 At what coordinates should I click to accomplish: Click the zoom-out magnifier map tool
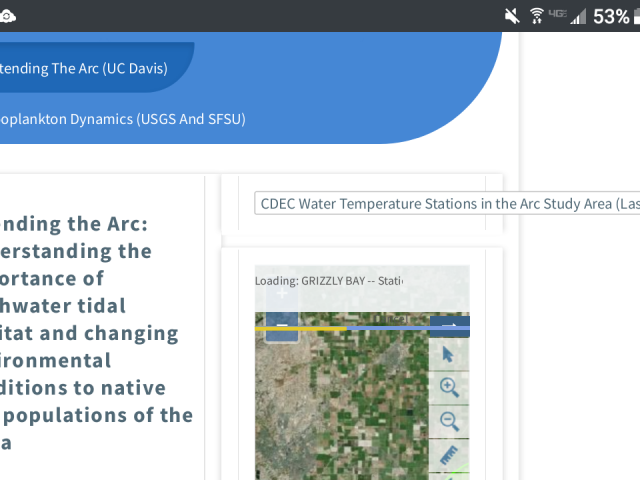449,422
